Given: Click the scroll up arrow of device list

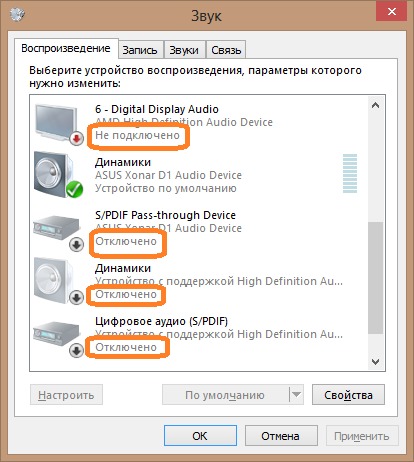Looking at the screenshot, I should point(376,106).
